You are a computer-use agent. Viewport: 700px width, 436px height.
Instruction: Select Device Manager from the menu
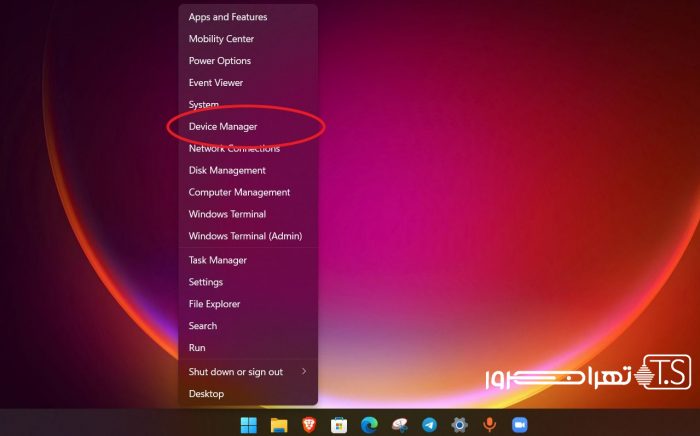(223, 127)
